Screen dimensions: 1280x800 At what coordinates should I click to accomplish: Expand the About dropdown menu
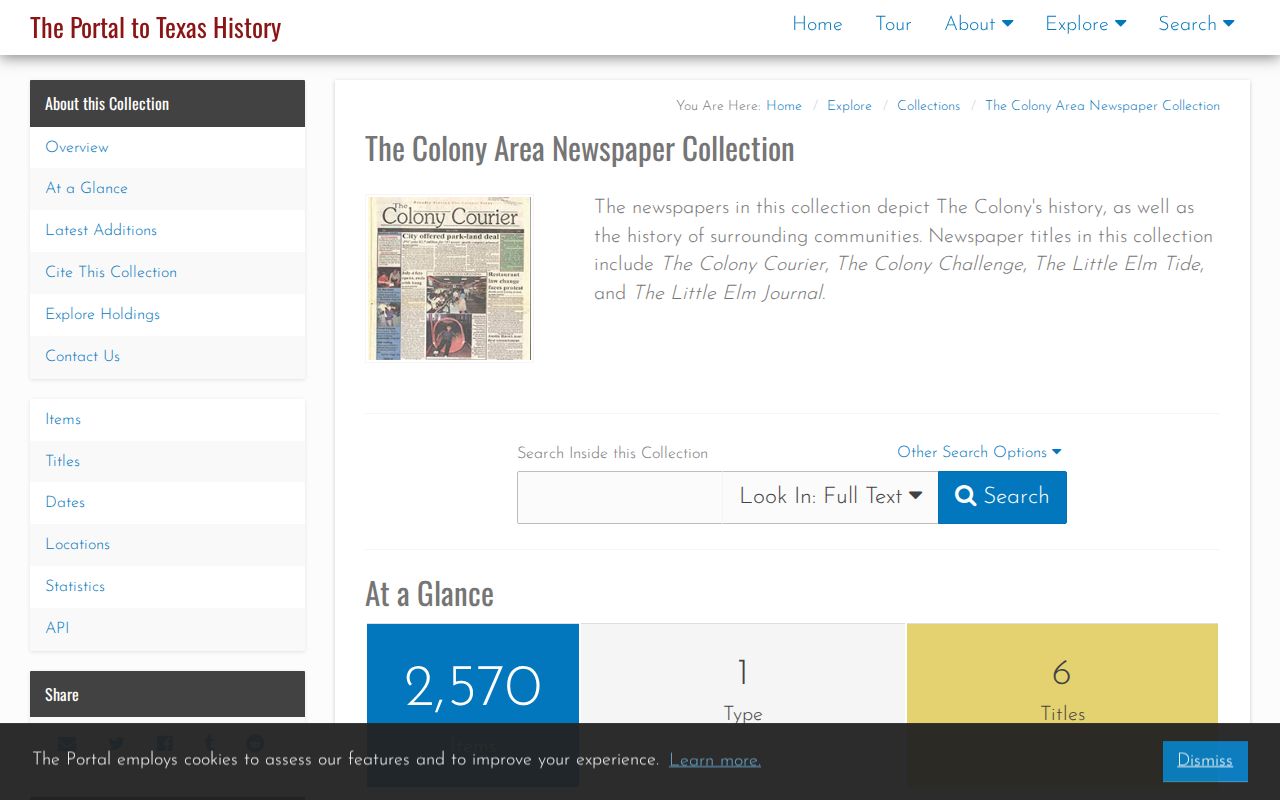[x=979, y=24]
